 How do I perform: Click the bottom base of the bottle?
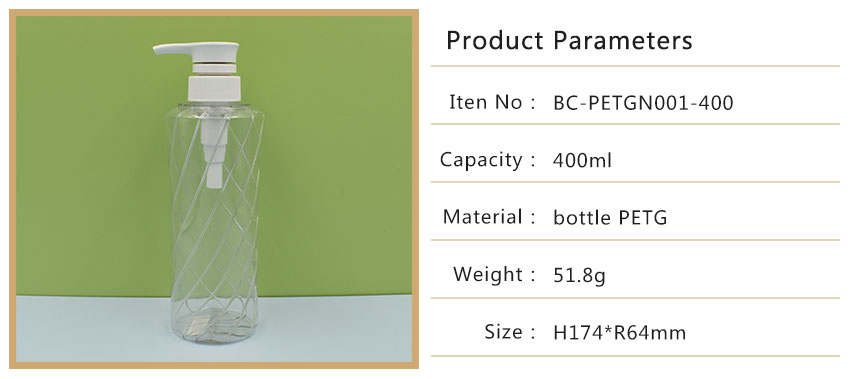[x=215, y=329]
